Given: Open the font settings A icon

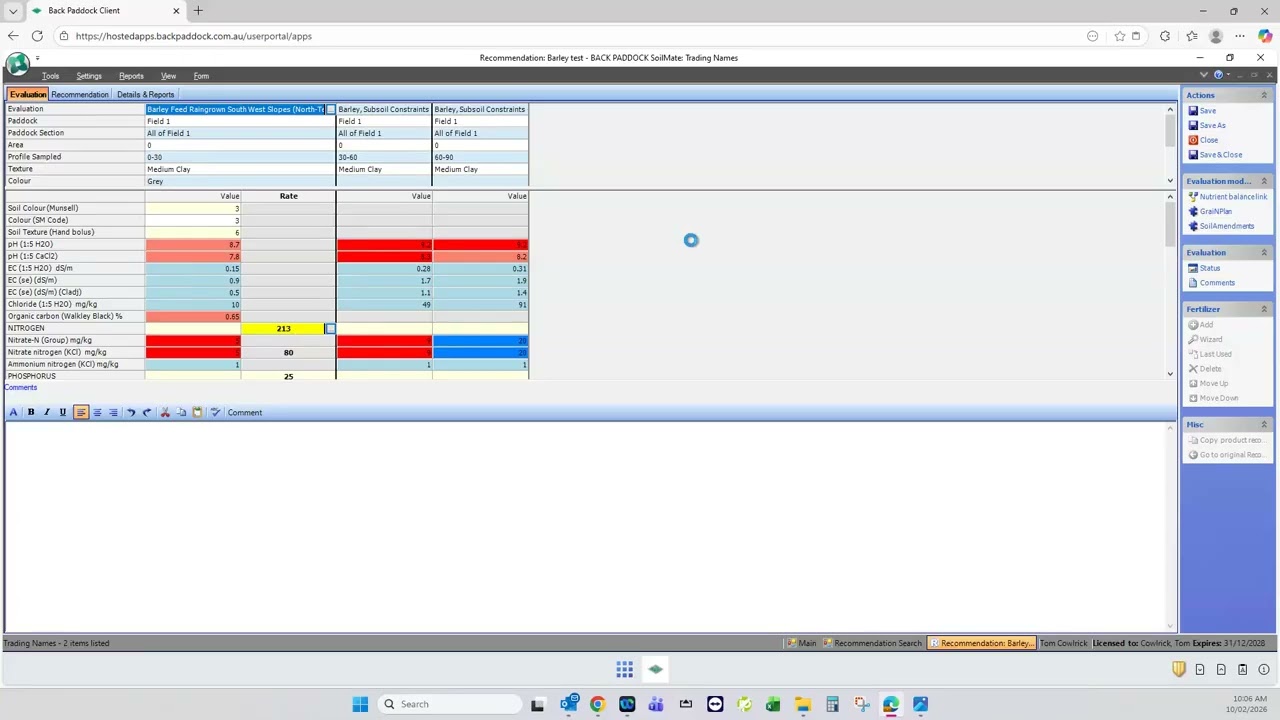Looking at the screenshot, I should coord(14,412).
